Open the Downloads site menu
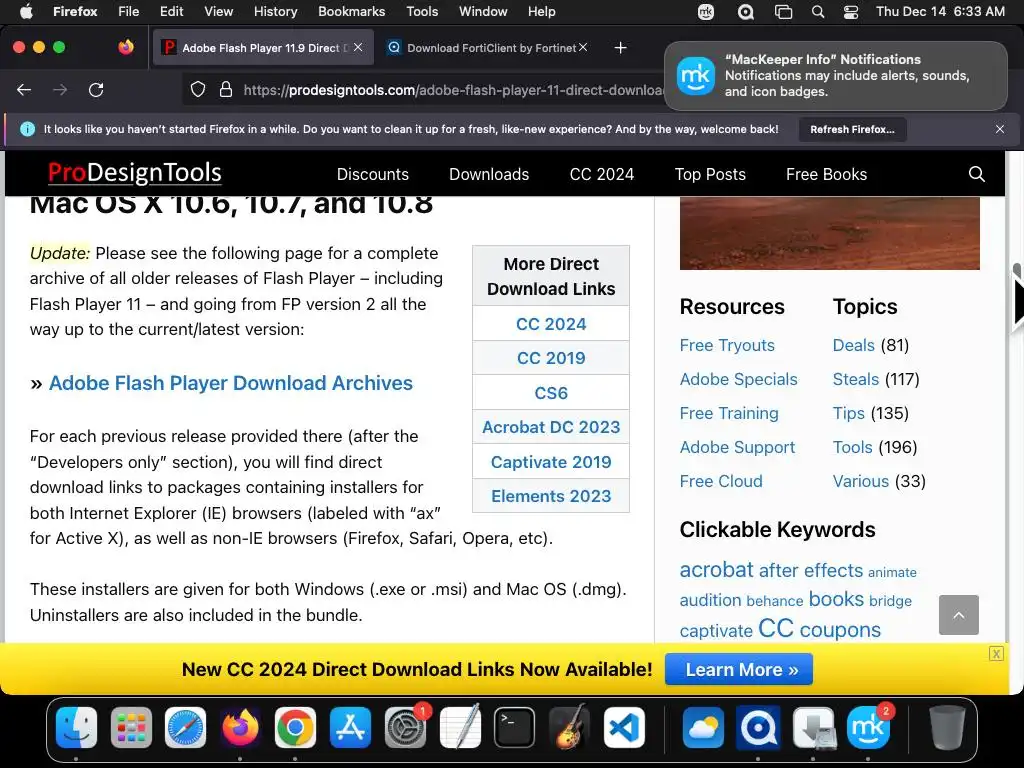The height and width of the screenshot is (768, 1024). pos(489,174)
